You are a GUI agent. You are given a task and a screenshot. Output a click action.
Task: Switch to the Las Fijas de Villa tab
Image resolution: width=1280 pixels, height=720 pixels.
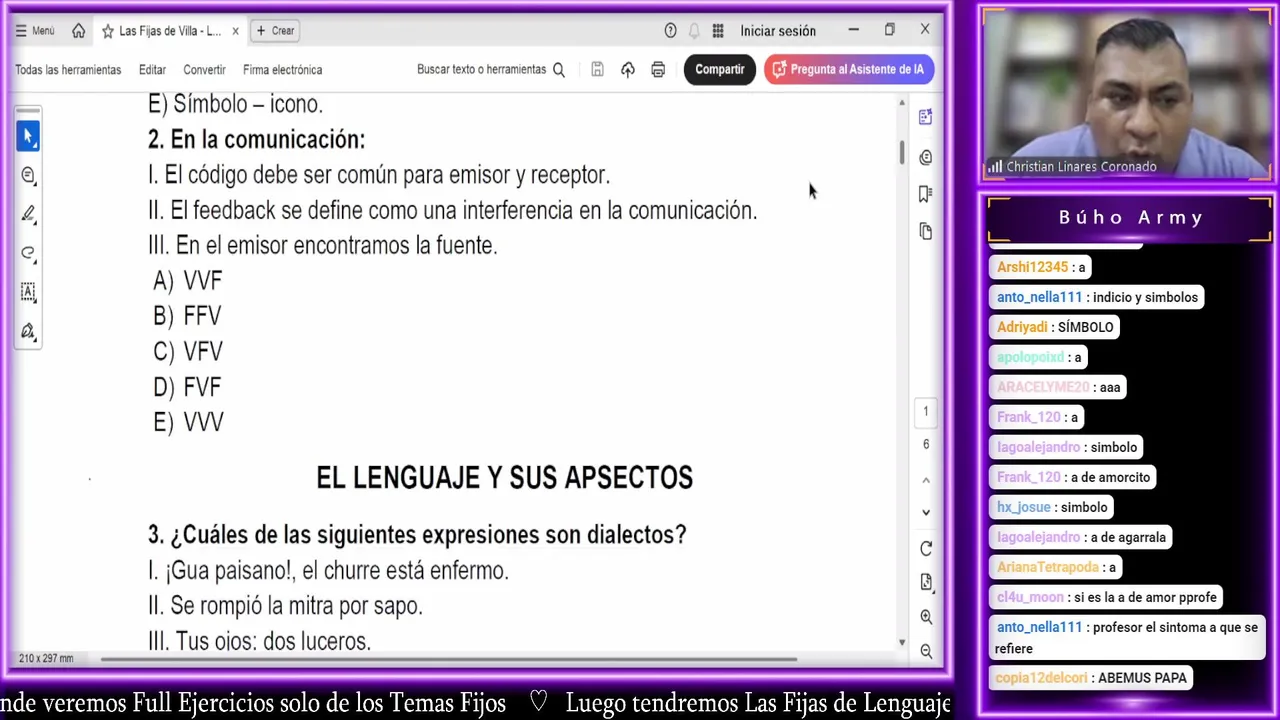(170, 31)
